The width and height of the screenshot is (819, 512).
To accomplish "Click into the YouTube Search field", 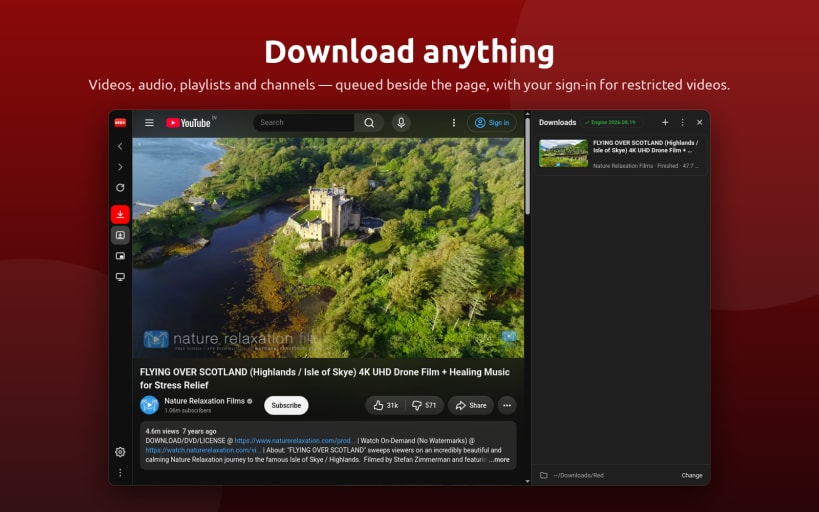I will (x=304, y=123).
